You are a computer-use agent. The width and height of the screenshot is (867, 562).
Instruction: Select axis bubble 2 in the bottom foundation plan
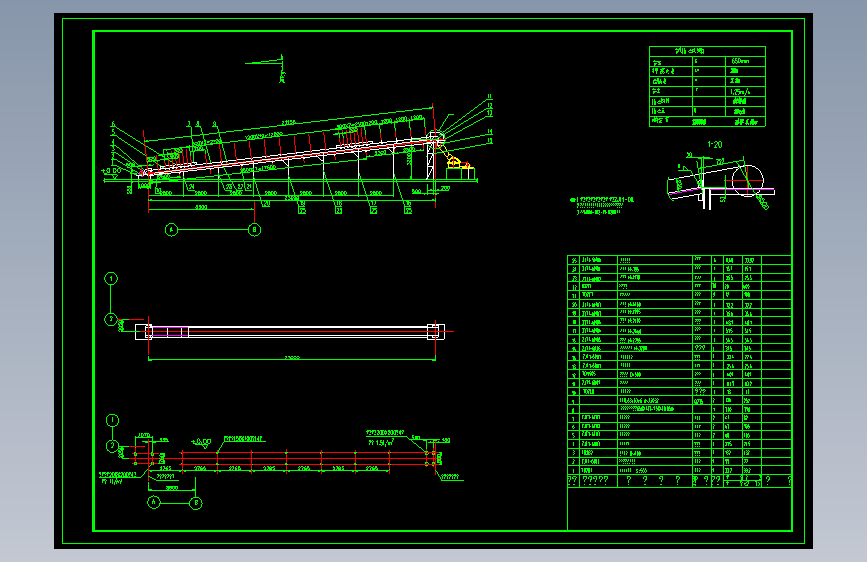[x=112, y=446]
